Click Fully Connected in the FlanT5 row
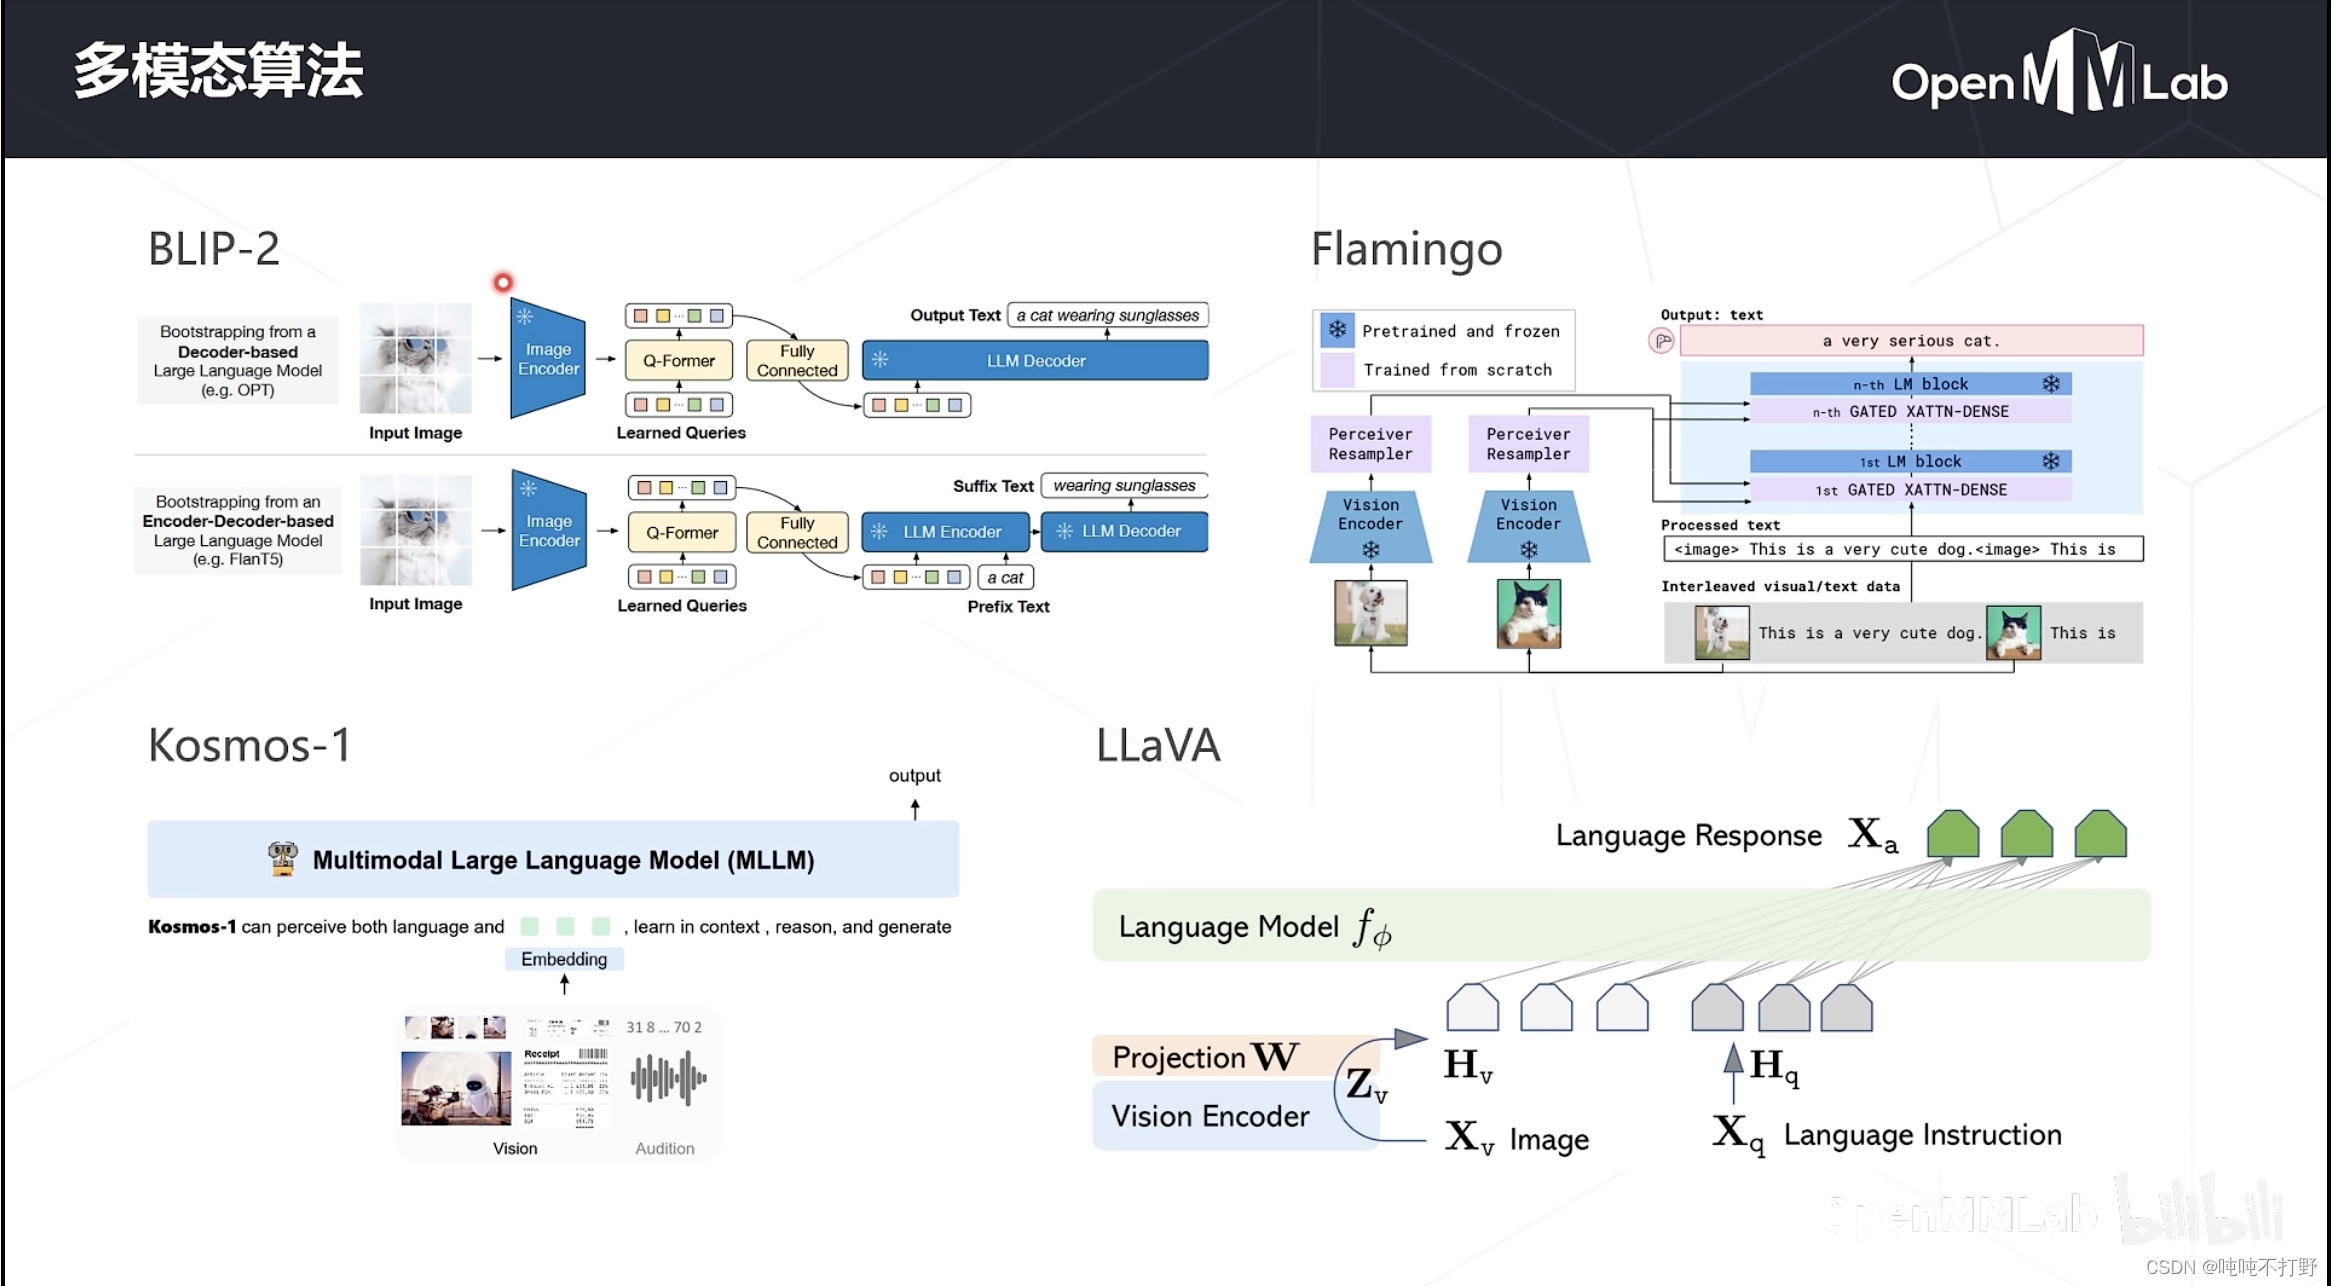 tap(797, 532)
